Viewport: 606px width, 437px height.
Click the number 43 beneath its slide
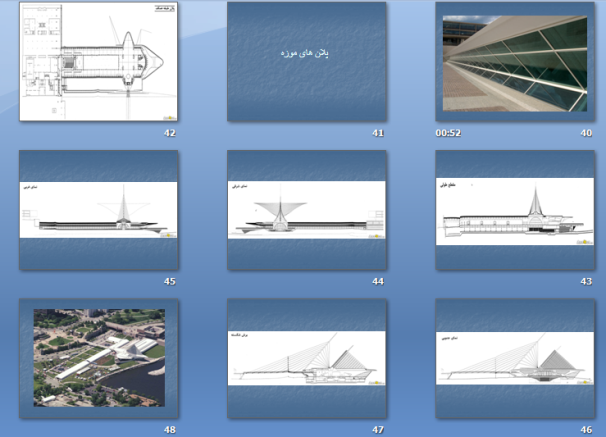pos(586,281)
